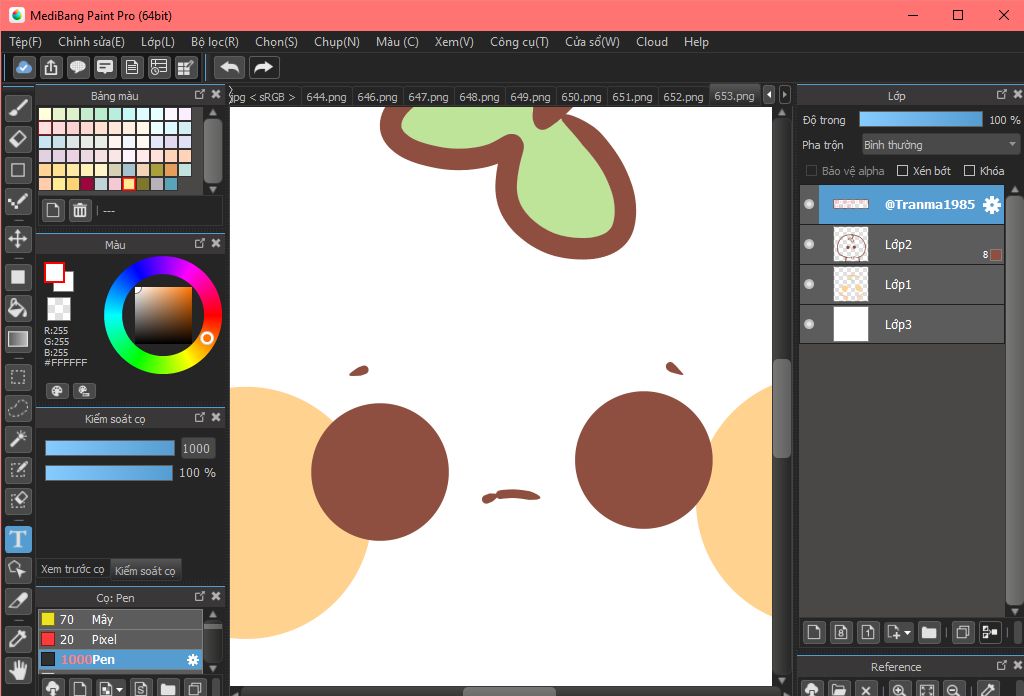Select the Mây brush in list

pyautogui.click(x=121, y=619)
